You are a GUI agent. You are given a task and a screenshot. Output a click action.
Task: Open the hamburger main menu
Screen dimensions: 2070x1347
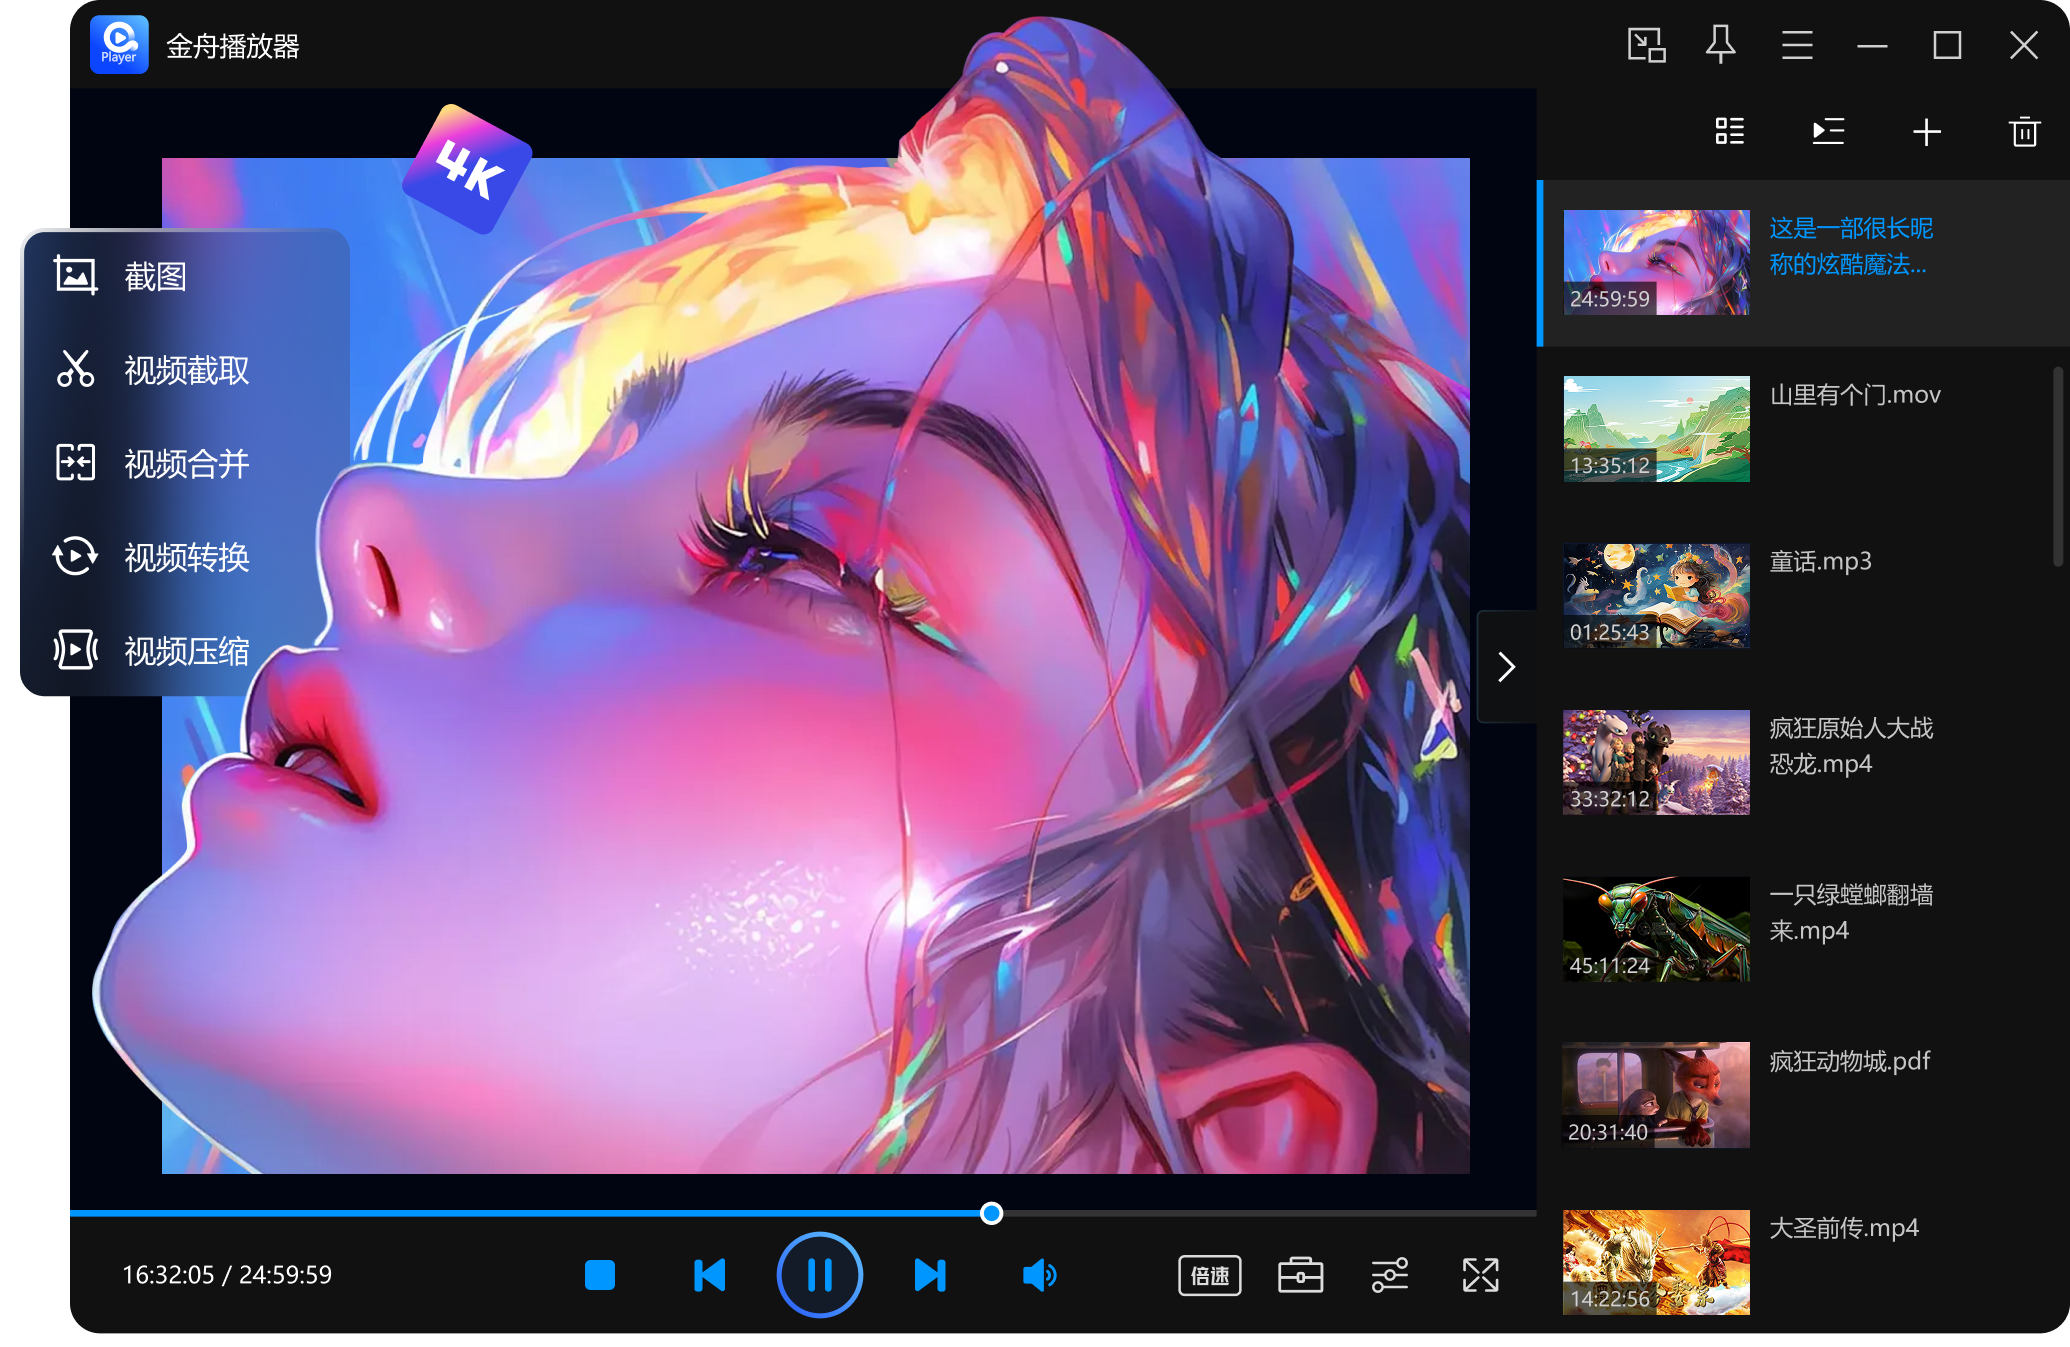point(1797,46)
